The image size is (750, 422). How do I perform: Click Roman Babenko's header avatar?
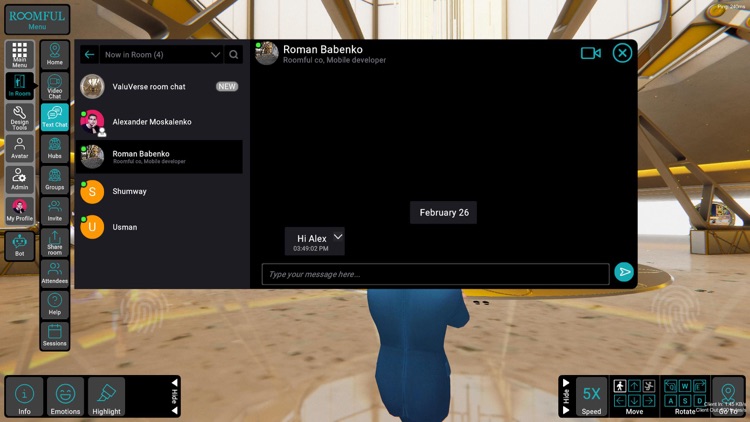point(267,53)
